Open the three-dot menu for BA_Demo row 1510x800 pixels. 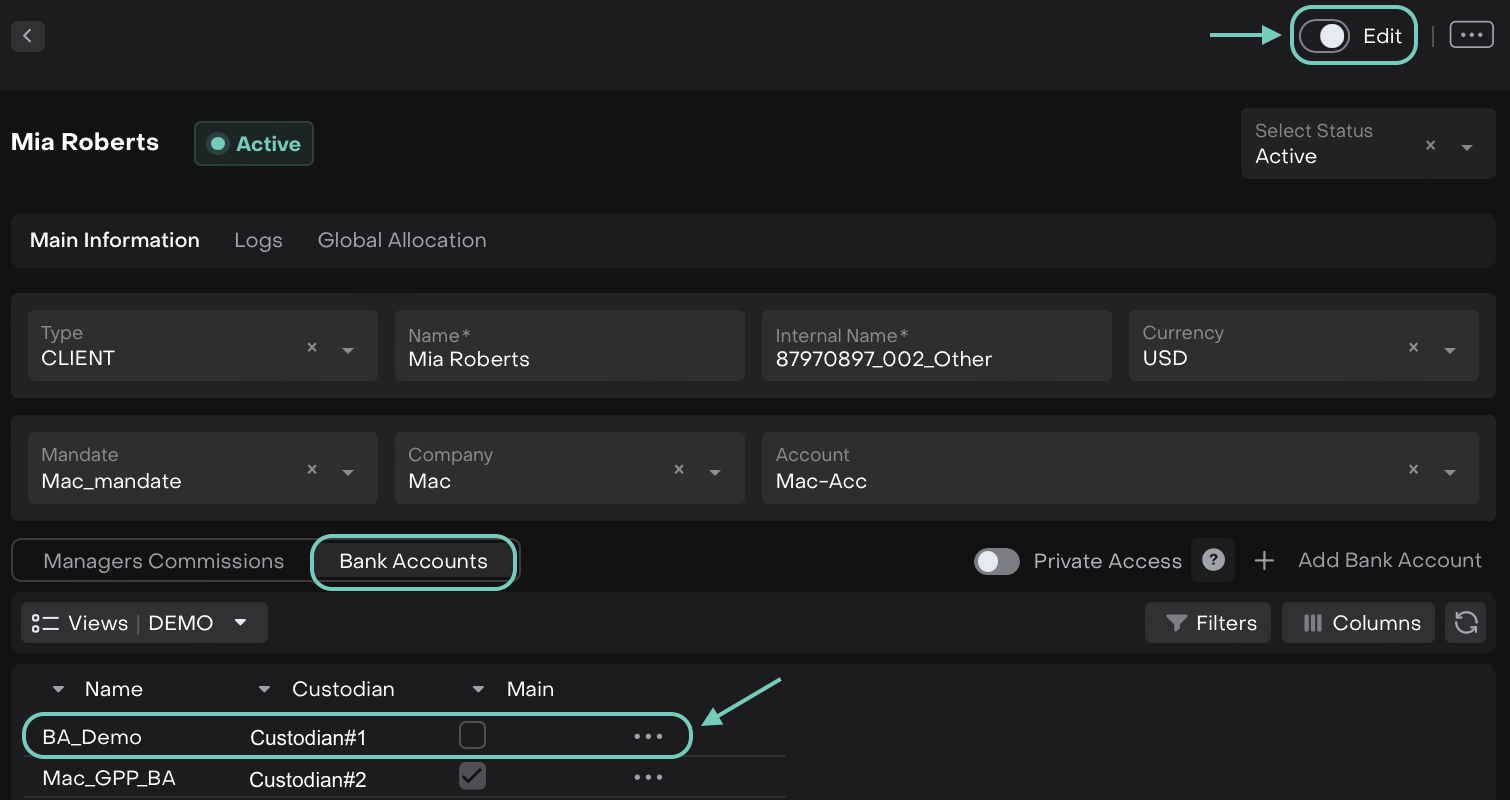(x=648, y=737)
